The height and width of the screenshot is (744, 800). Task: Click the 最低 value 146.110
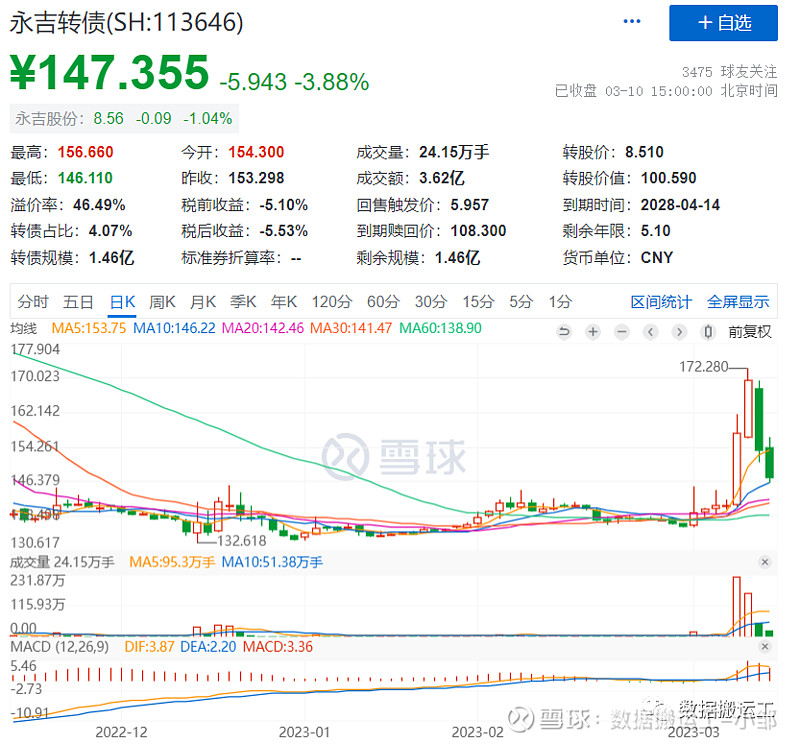[x=85, y=178]
